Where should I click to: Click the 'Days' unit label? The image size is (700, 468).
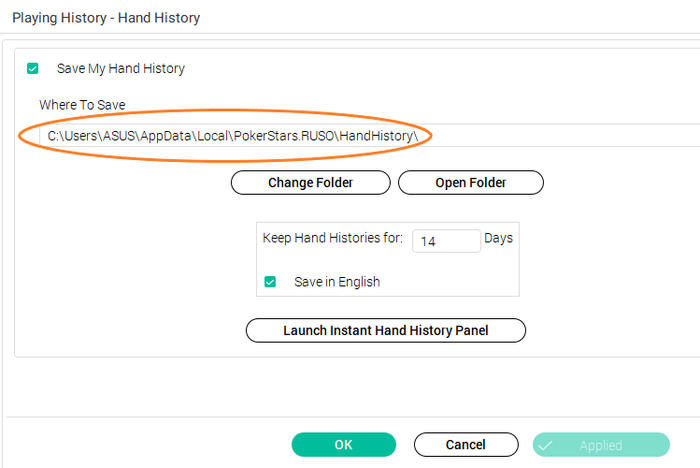[x=498, y=239]
